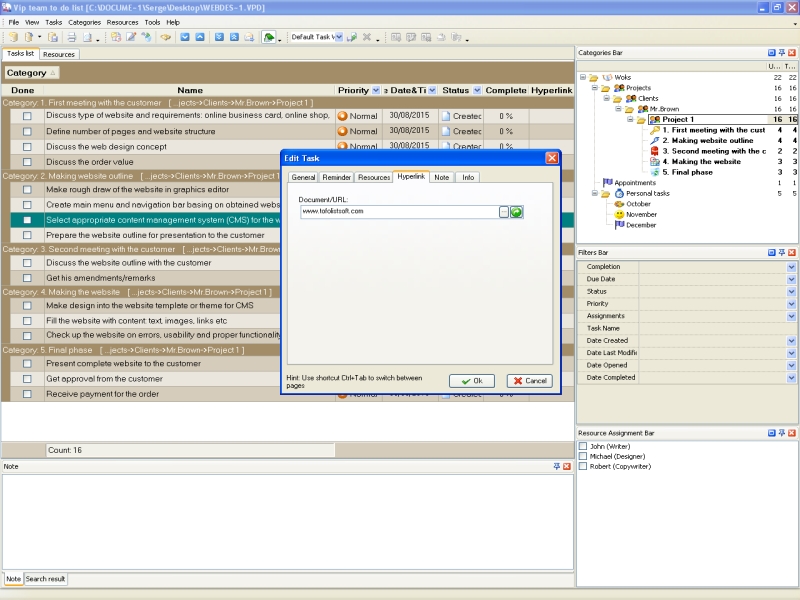Image resolution: width=800 pixels, height=600 pixels.
Task: Switch to the Reminder tab in Edit Task
Action: coord(336,177)
